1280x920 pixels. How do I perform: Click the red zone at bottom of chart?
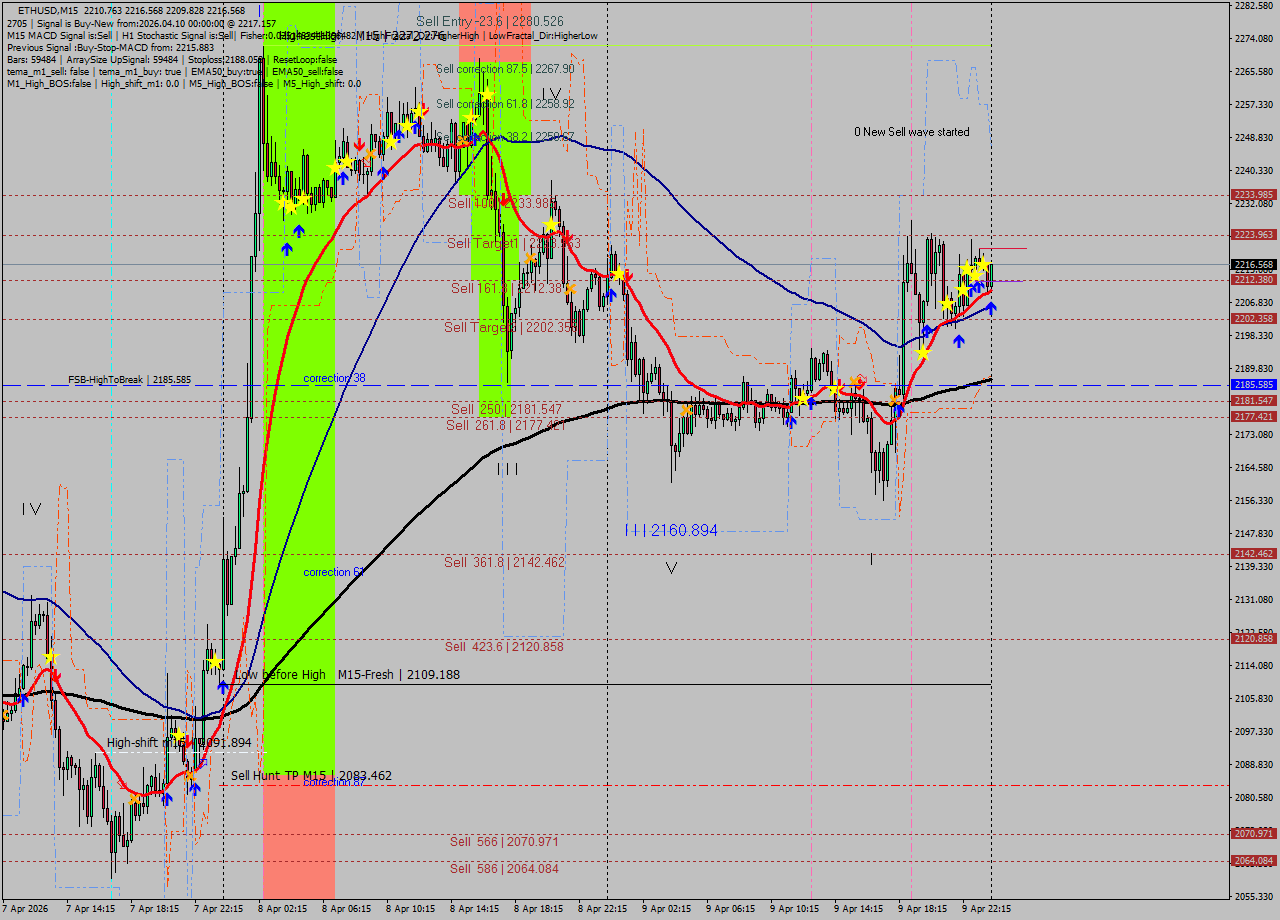tap(298, 840)
